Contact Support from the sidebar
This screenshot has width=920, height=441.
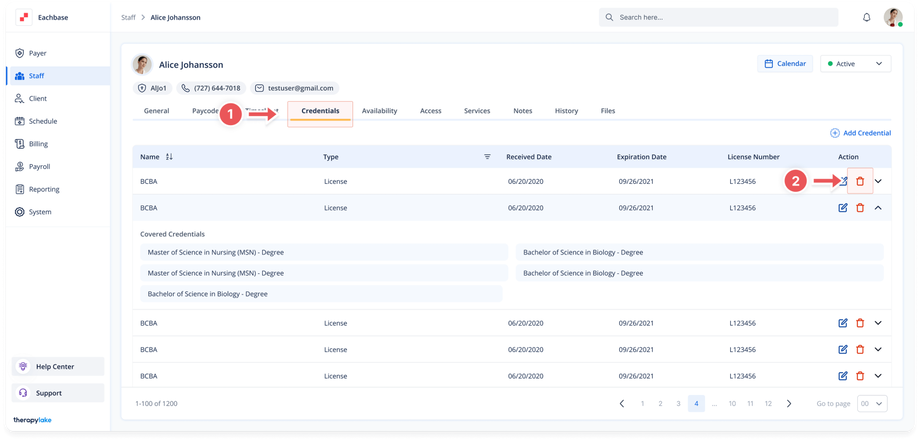pyautogui.click(x=58, y=393)
